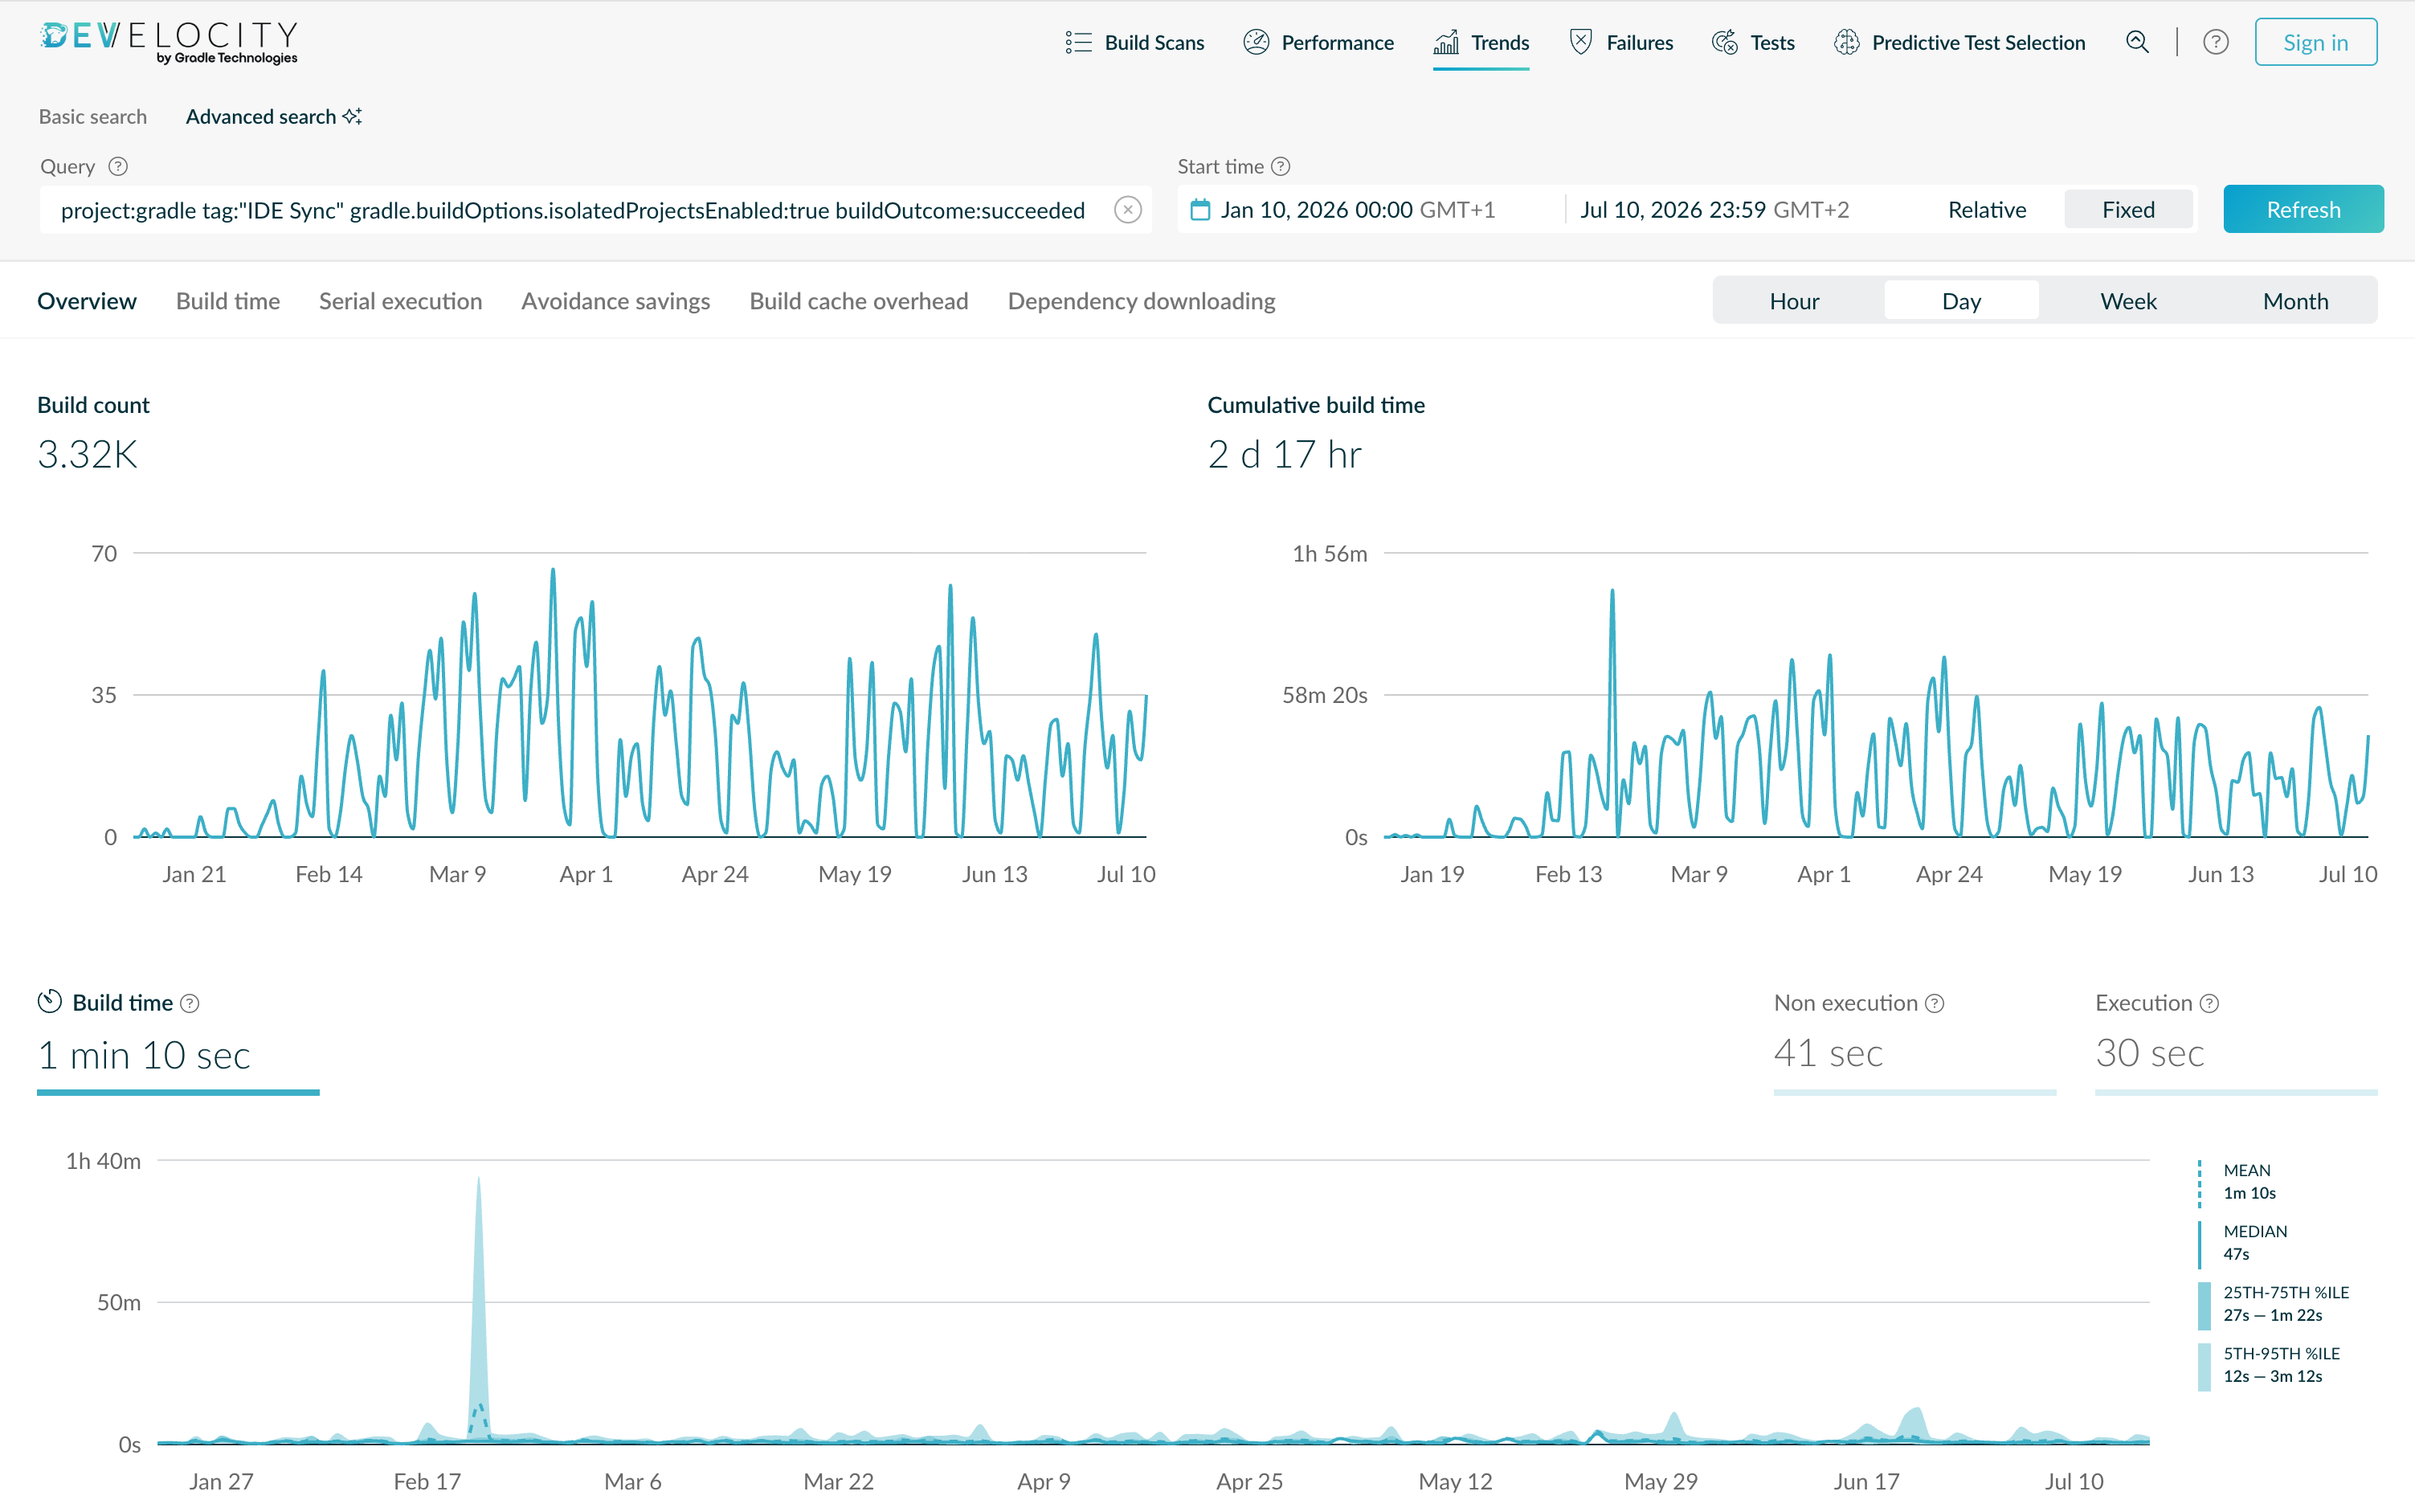The image size is (2415, 1512).
Task: Click the Trends chart icon
Action: pyautogui.click(x=1446, y=42)
